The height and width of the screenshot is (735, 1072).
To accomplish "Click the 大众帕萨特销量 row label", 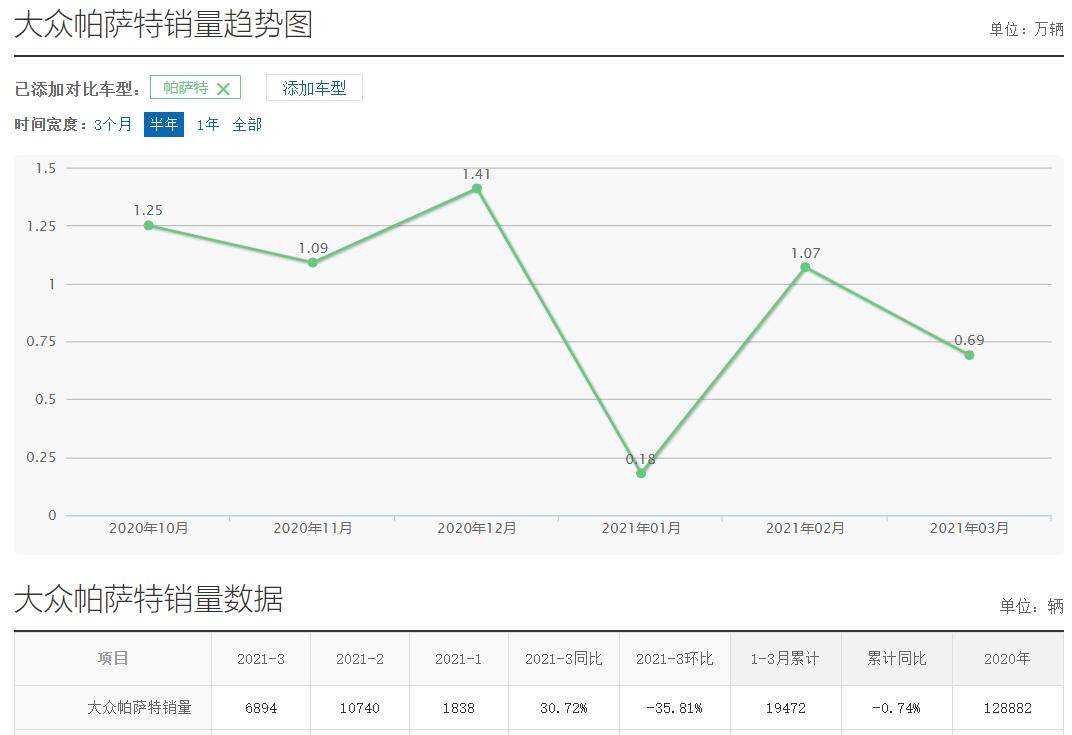I will (x=139, y=708).
